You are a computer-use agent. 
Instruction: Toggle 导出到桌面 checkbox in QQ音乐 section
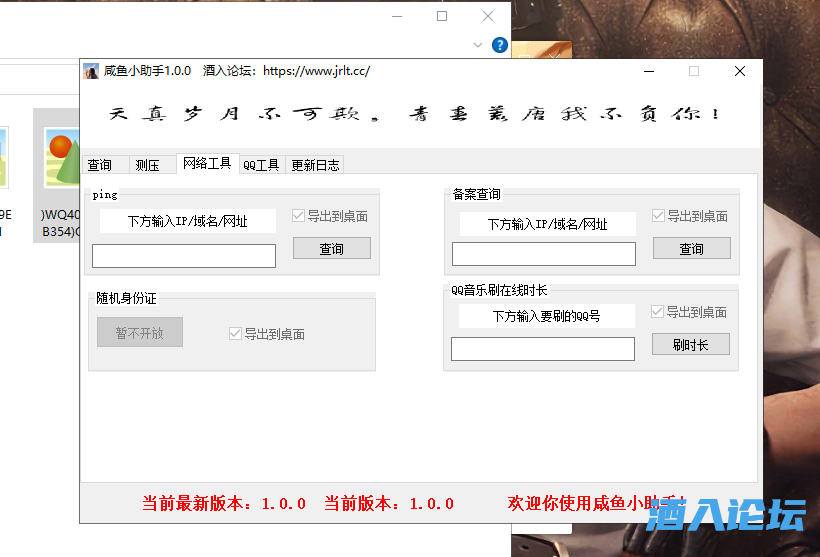pos(659,312)
